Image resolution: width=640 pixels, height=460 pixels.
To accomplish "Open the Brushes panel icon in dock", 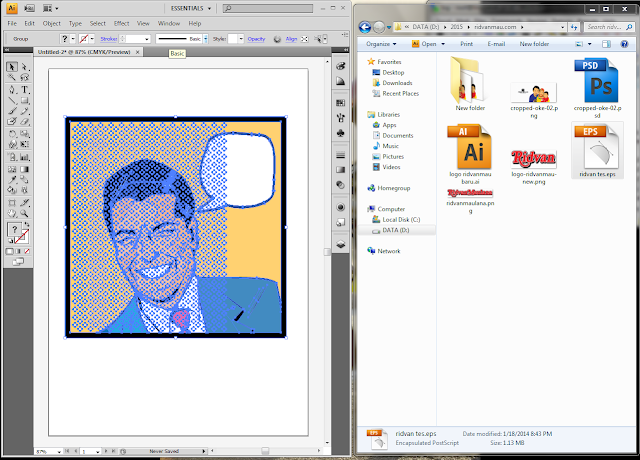I will click(340, 118).
